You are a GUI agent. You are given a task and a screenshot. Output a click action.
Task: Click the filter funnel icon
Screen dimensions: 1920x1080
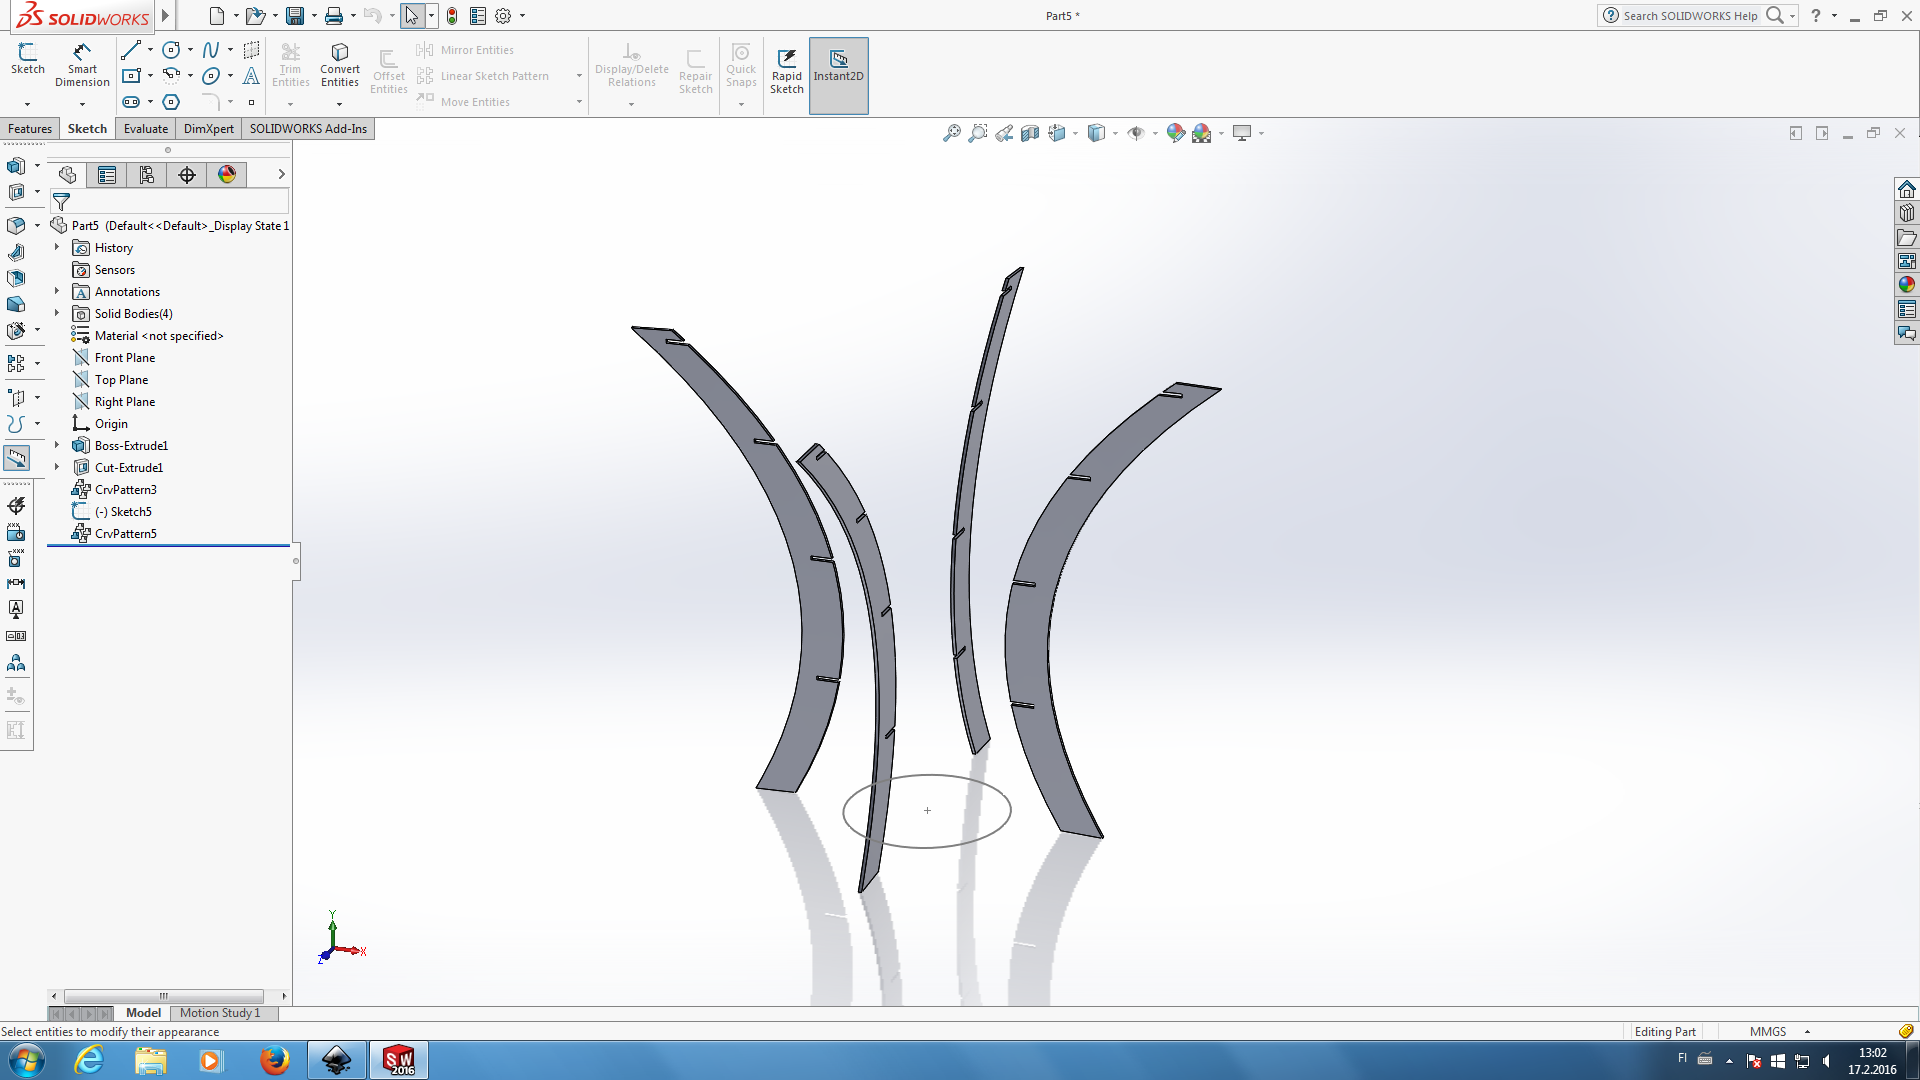point(61,202)
